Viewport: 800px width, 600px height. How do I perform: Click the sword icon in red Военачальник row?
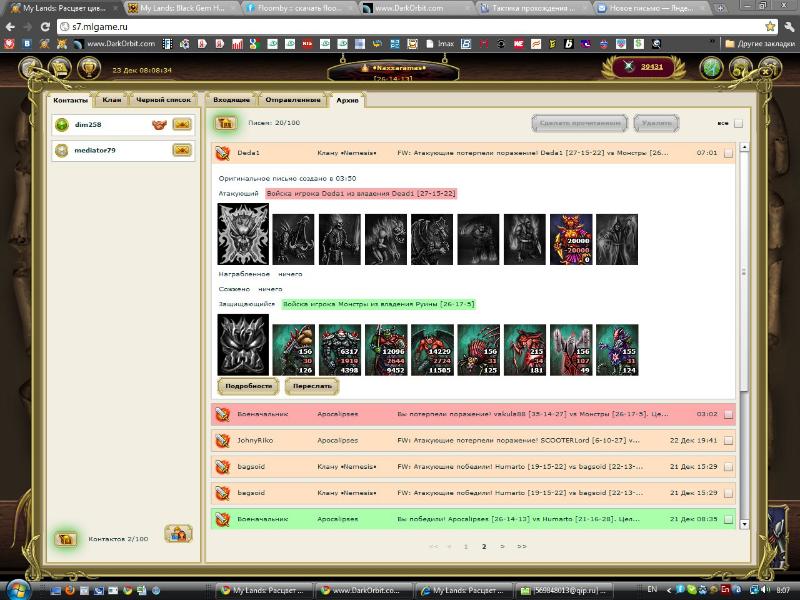point(222,414)
